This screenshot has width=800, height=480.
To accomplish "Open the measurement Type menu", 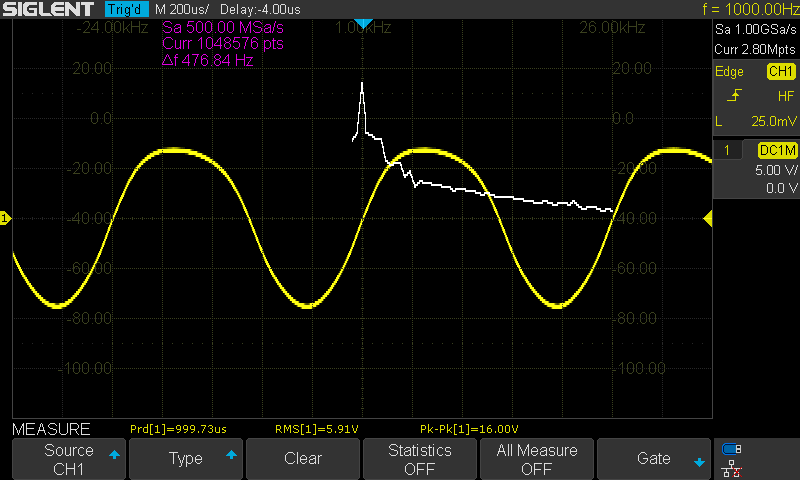I will pyautogui.click(x=186, y=459).
